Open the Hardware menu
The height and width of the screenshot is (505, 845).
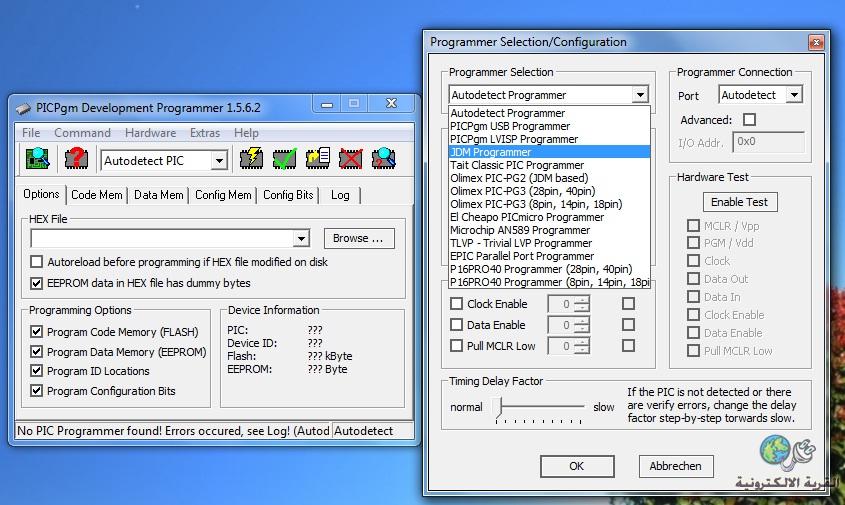(150, 133)
